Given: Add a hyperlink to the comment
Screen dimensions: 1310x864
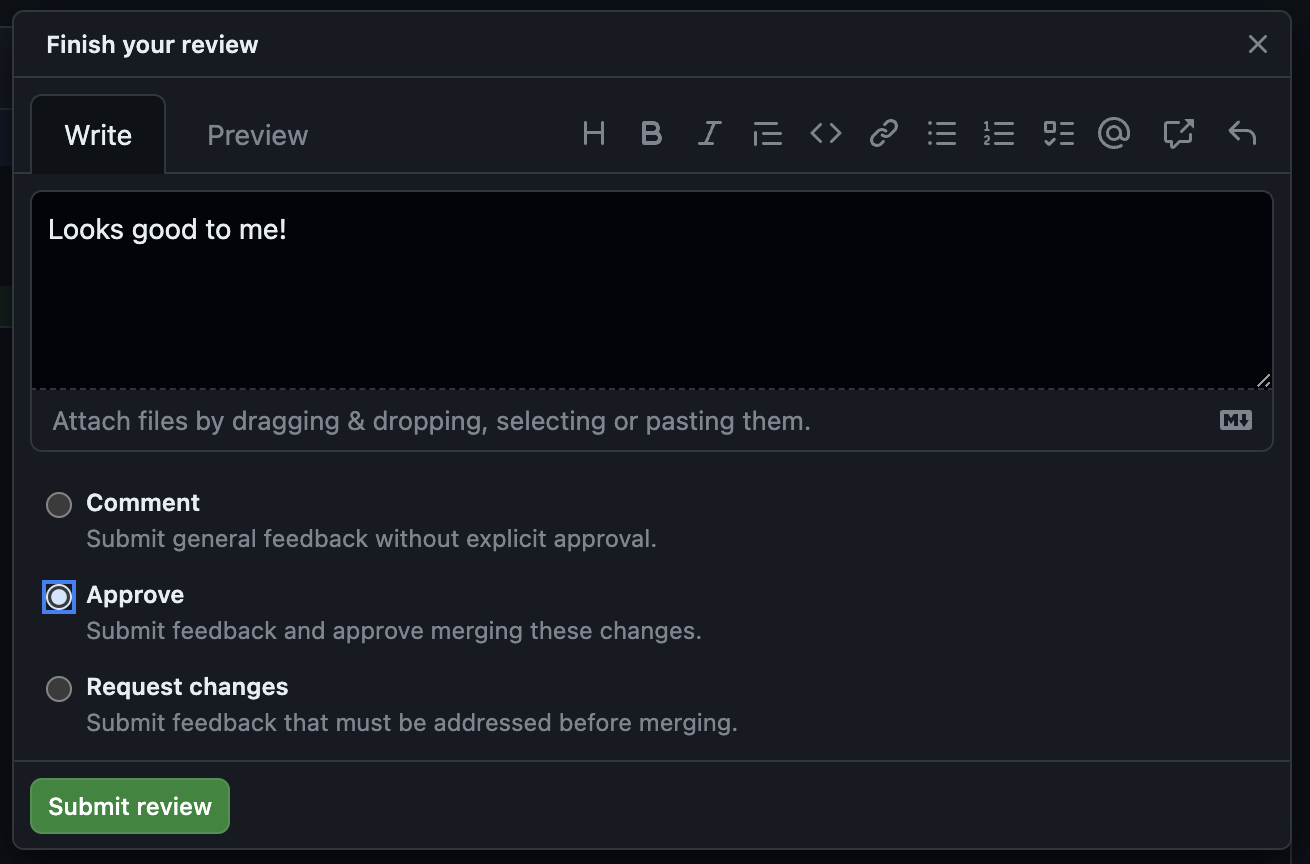Looking at the screenshot, I should click(x=883, y=133).
